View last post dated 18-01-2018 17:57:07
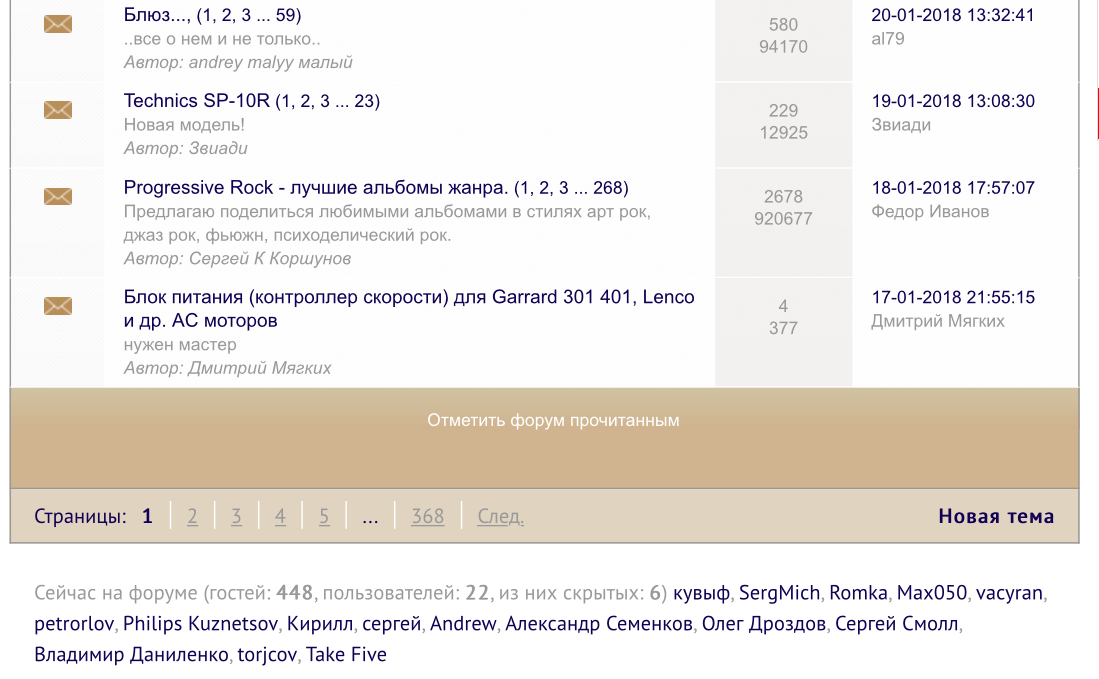The image size is (1099, 679). [x=952, y=188]
